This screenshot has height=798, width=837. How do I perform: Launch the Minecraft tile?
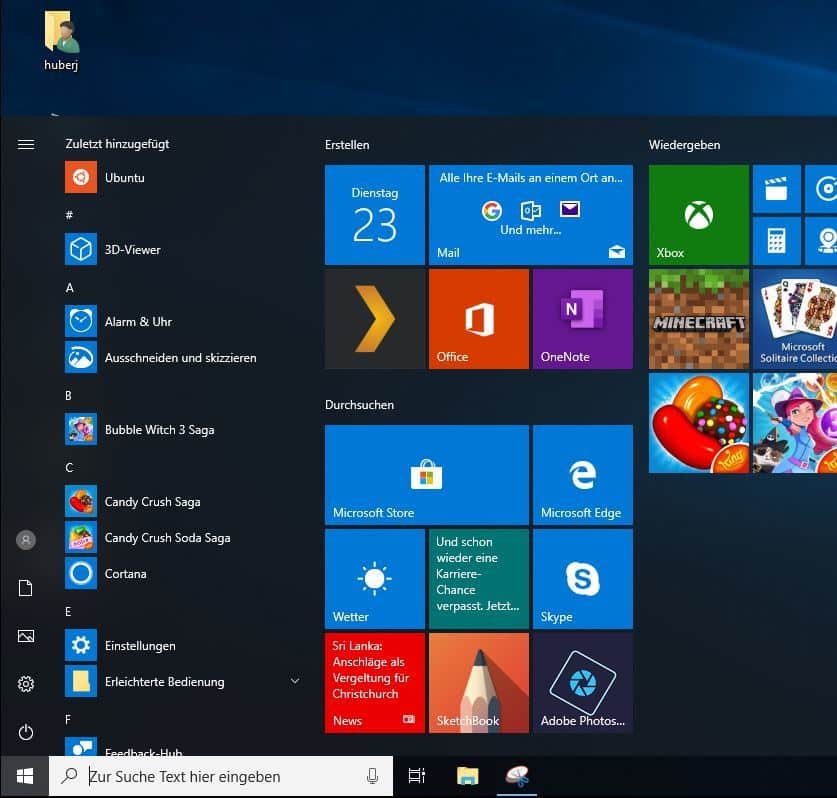click(x=699, y=319)
